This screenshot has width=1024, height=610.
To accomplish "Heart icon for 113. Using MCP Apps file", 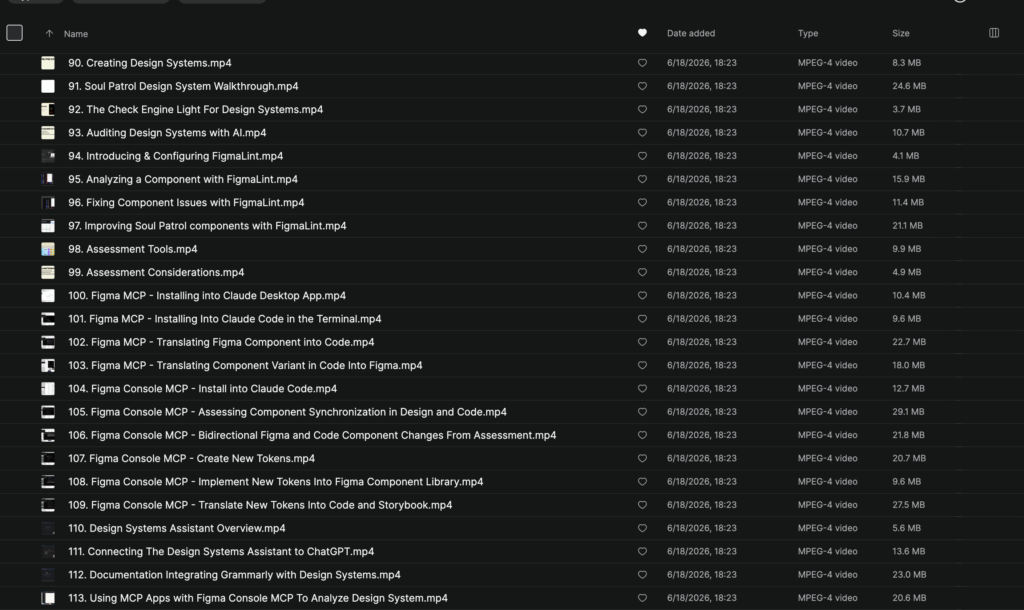I will pyautogui.click(x=642, y=598).
